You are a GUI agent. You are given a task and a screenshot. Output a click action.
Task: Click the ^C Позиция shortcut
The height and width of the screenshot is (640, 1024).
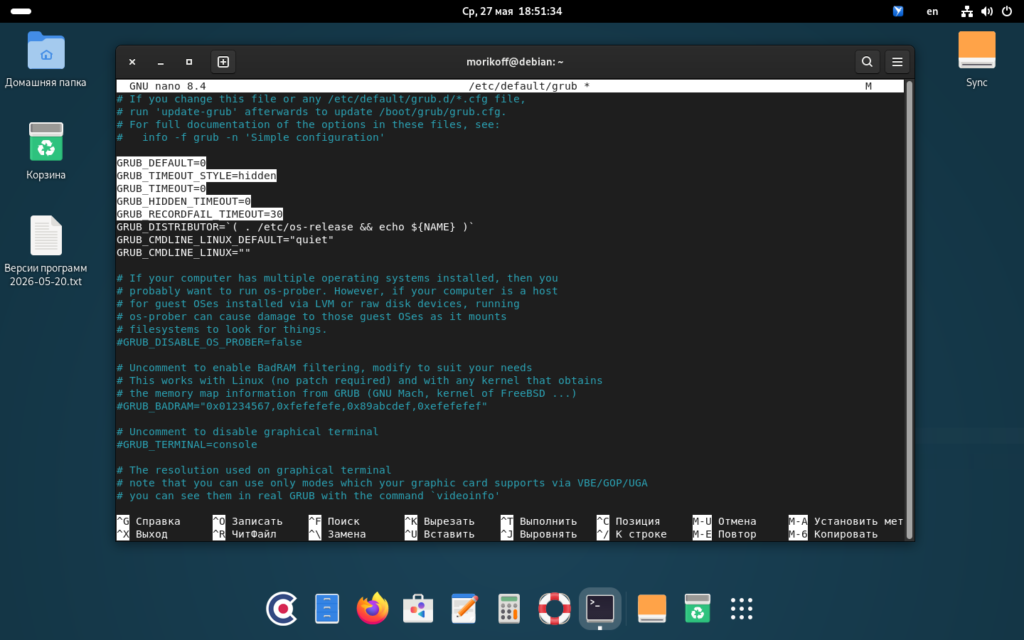pyautogui.click(x=628, y=521)
